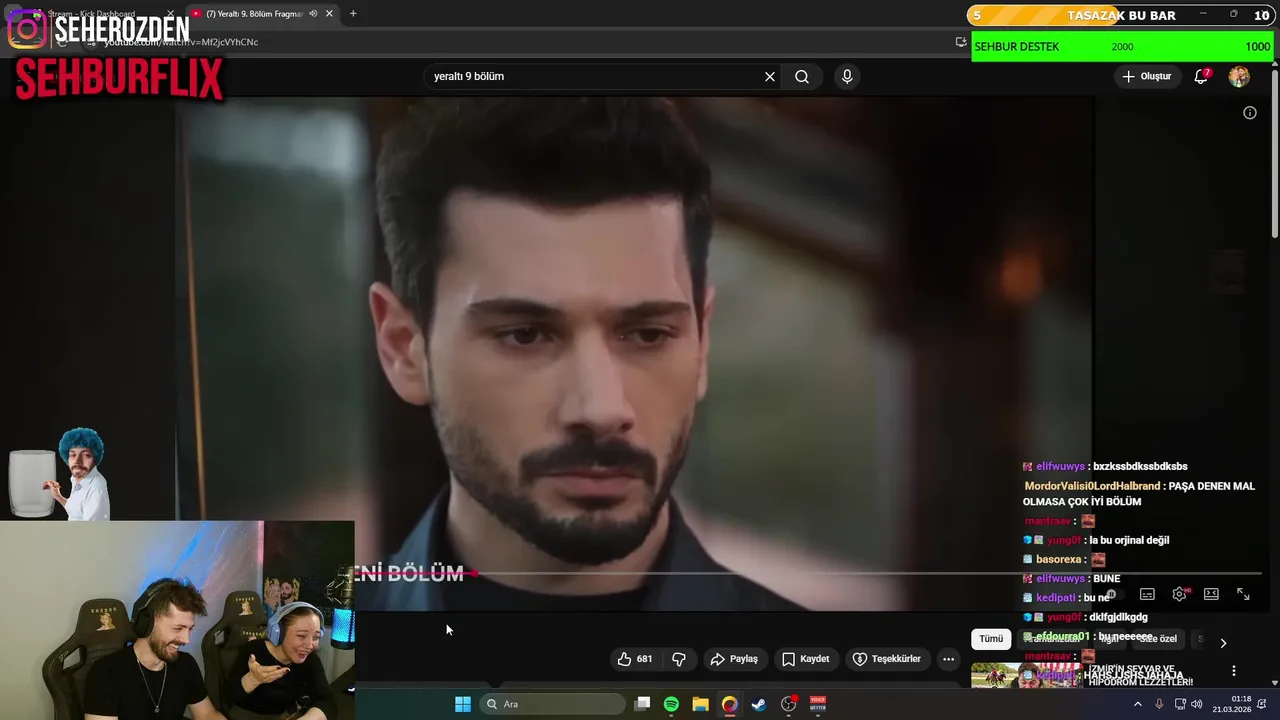Clear the YouTube search box text
Viewport: 1280px width, 720px height.
click(x=770, y=77)
